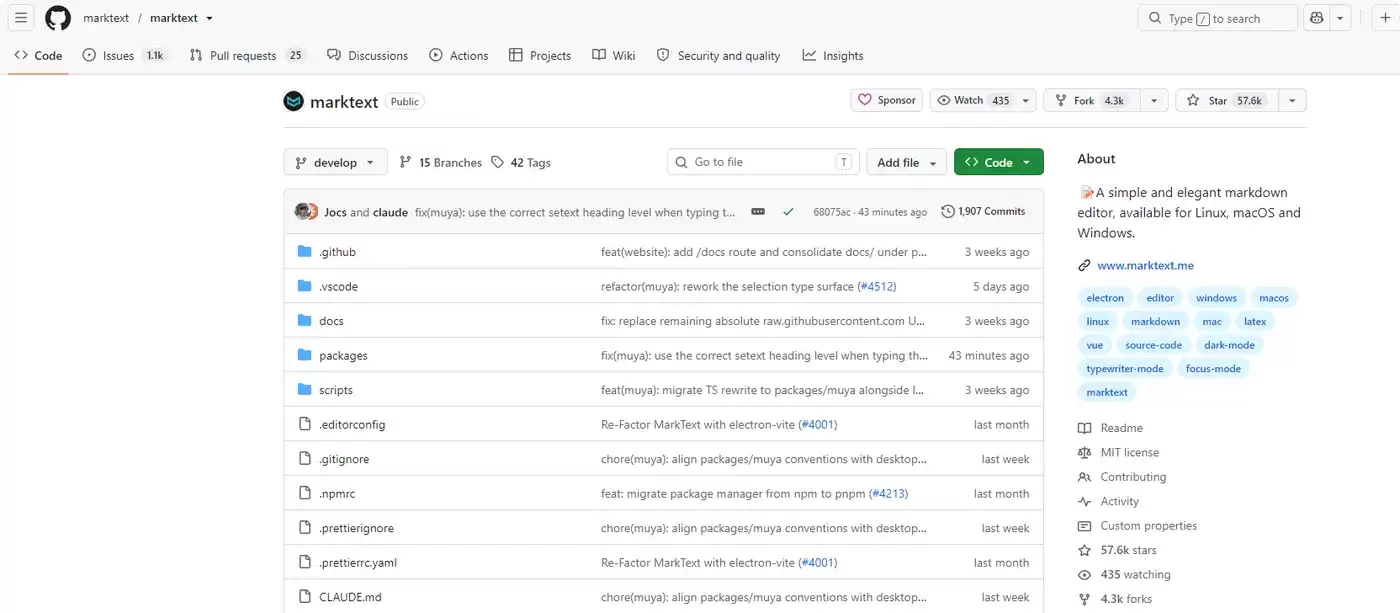Expand the Watch options dropdown arrow
The height and width of the screenshot is (613, 1400).
(1027, 100)
